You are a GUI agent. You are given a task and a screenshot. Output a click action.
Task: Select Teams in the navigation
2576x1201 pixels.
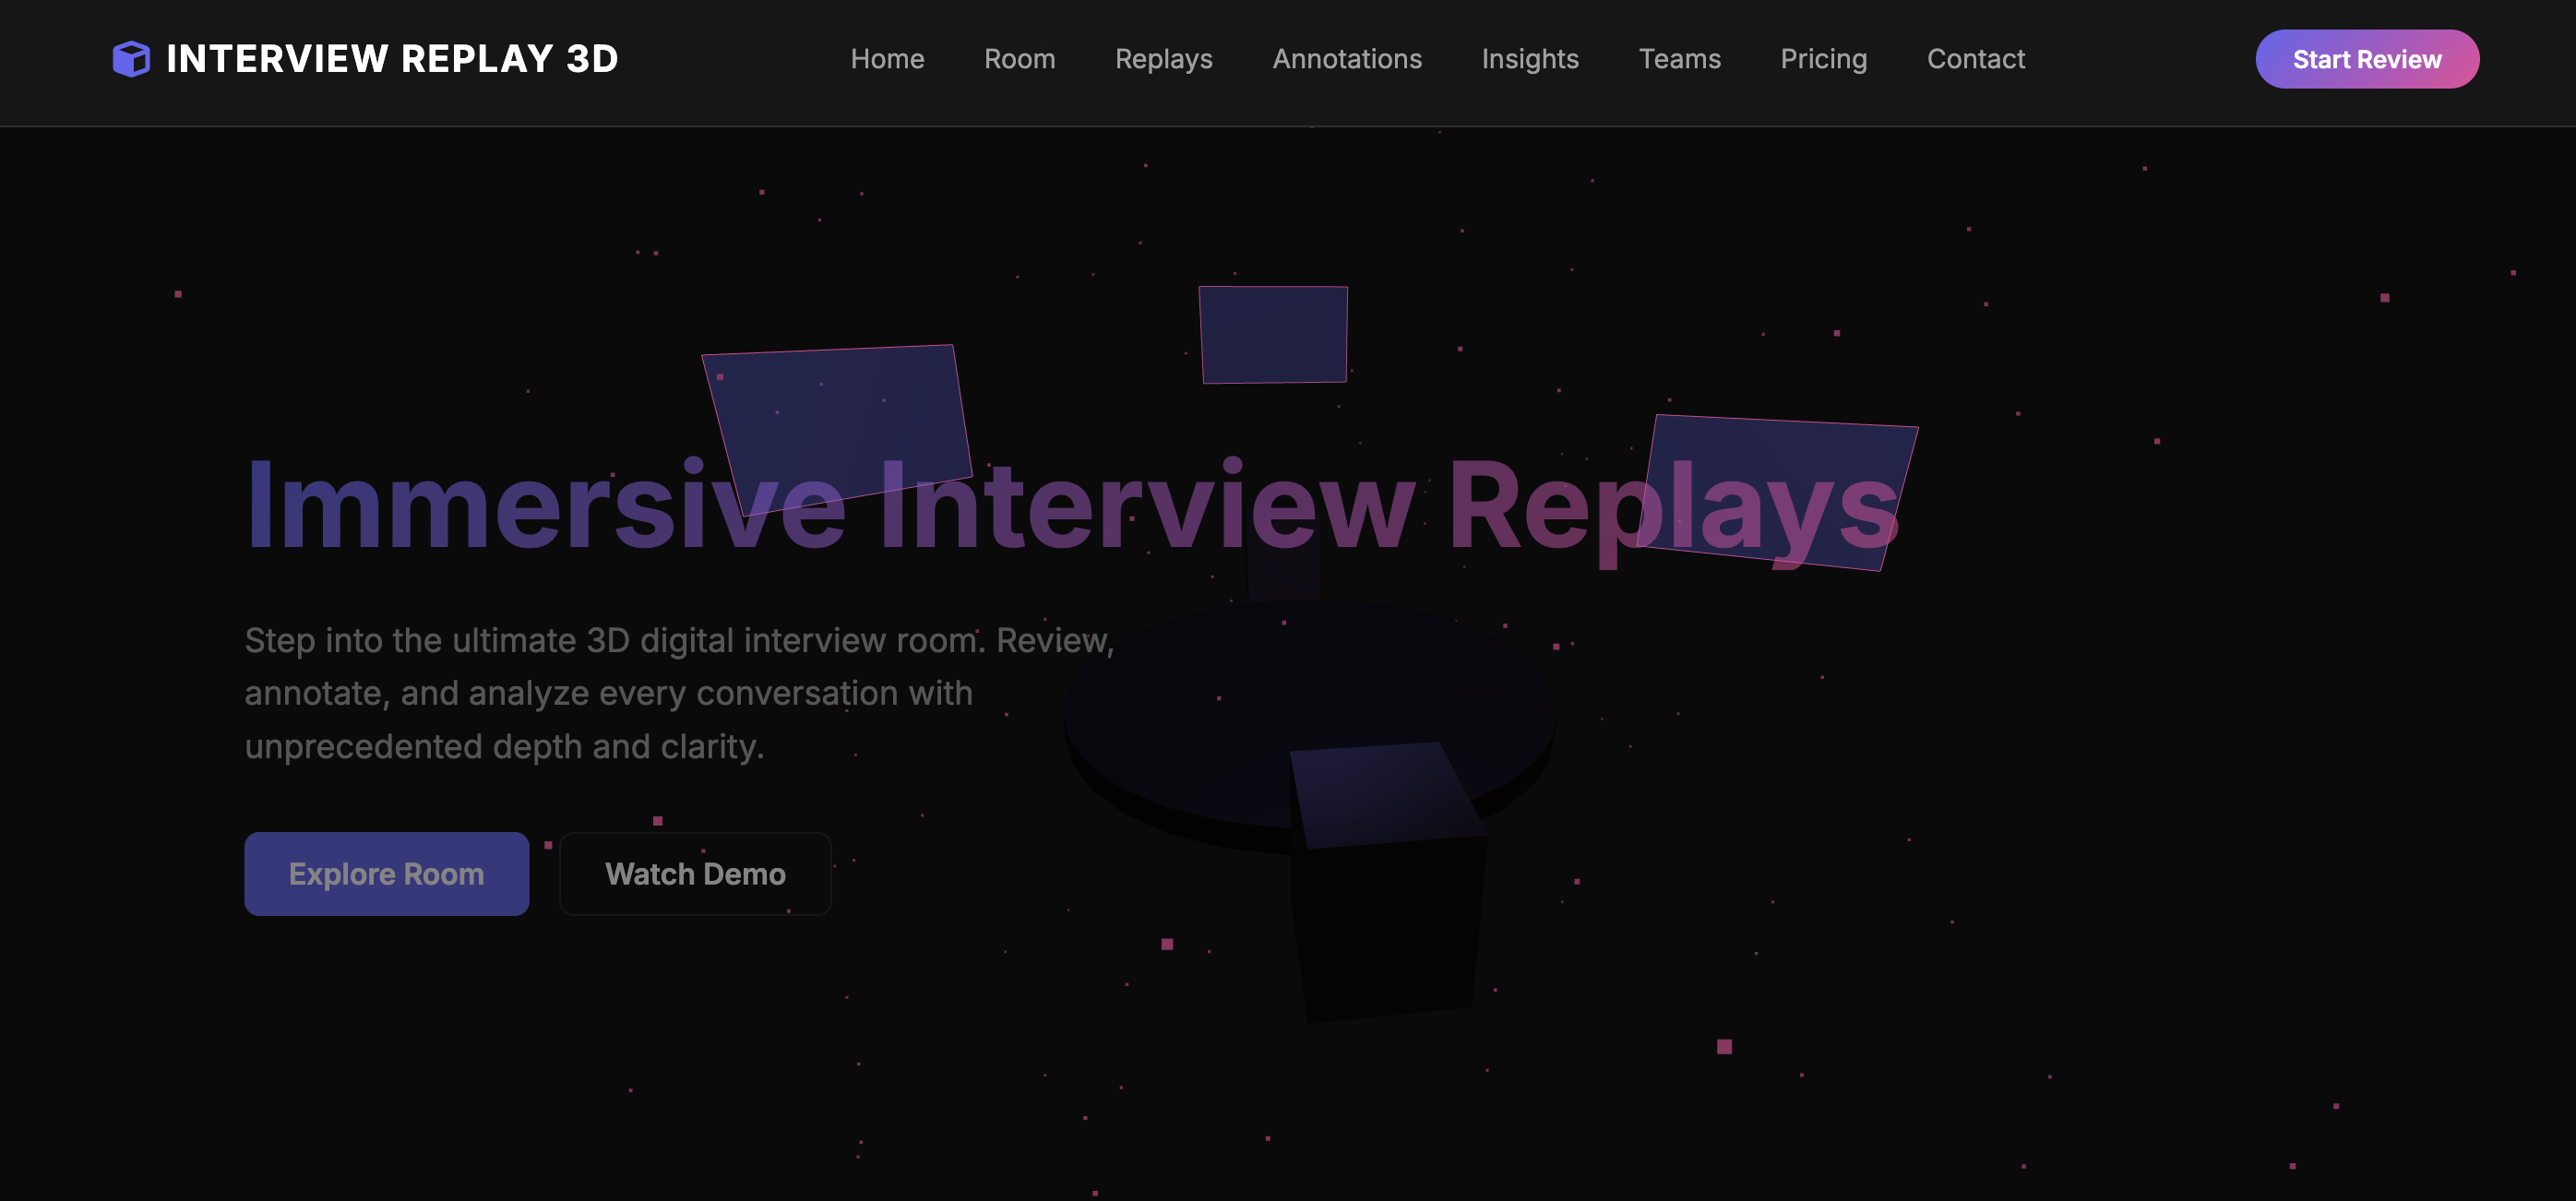[x=1679, y=59]
